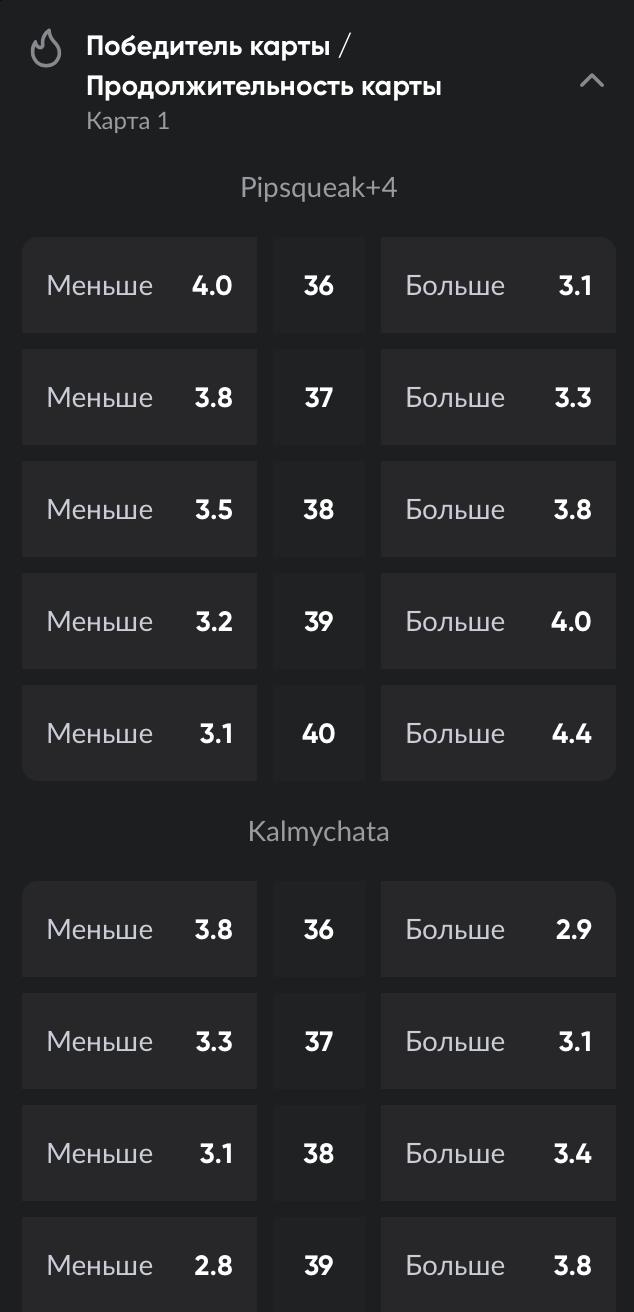634x1312 pixels.
Task: Select Pipsqueak+4 Меньше 37 odds 3.8
Action: [139, 398]
